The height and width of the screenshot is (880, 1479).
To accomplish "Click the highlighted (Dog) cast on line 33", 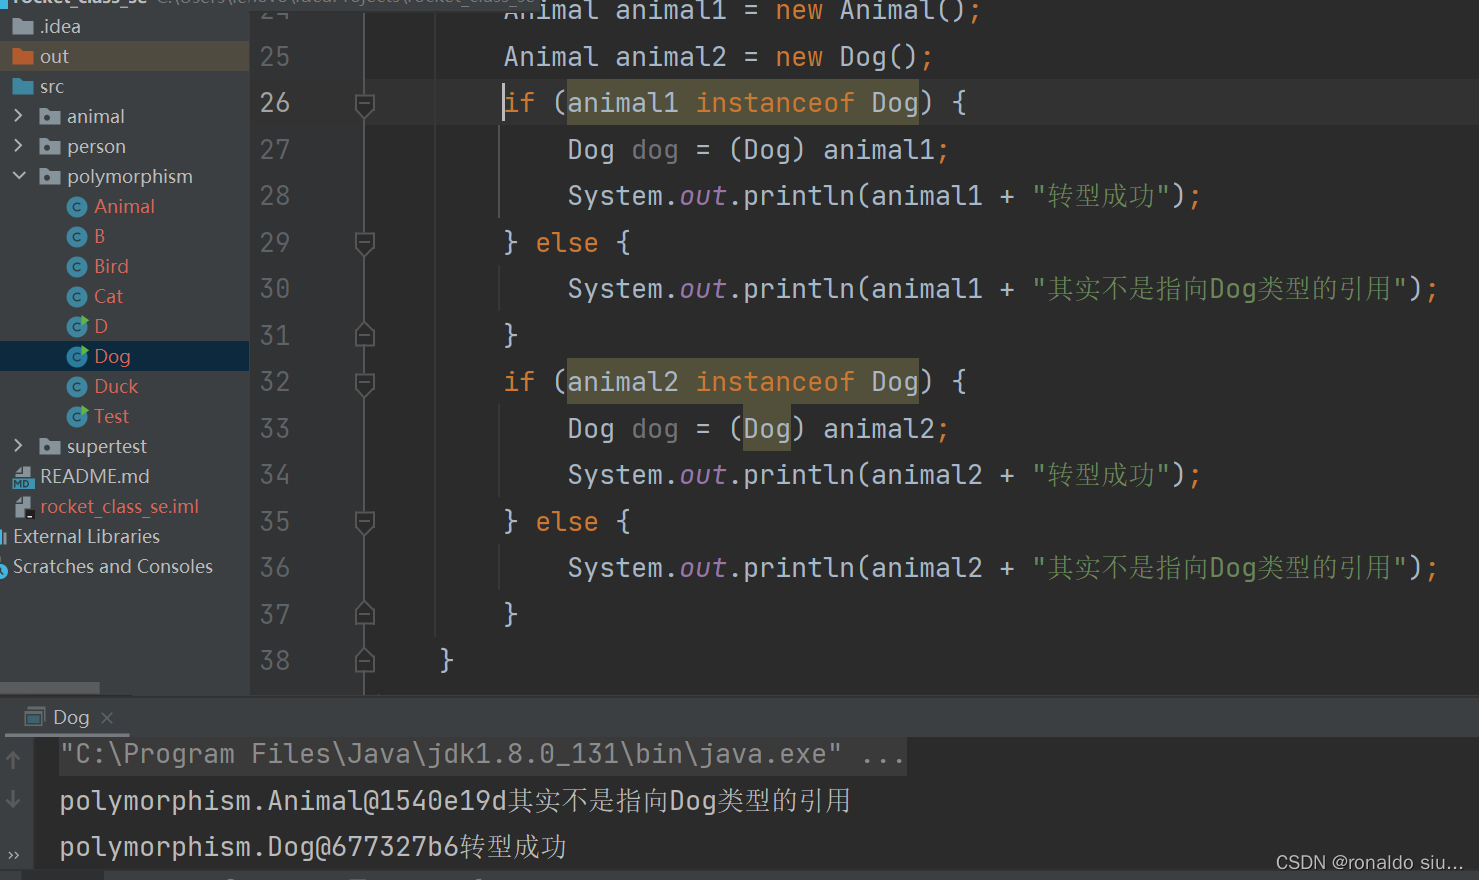I will [x=767, y=428].
